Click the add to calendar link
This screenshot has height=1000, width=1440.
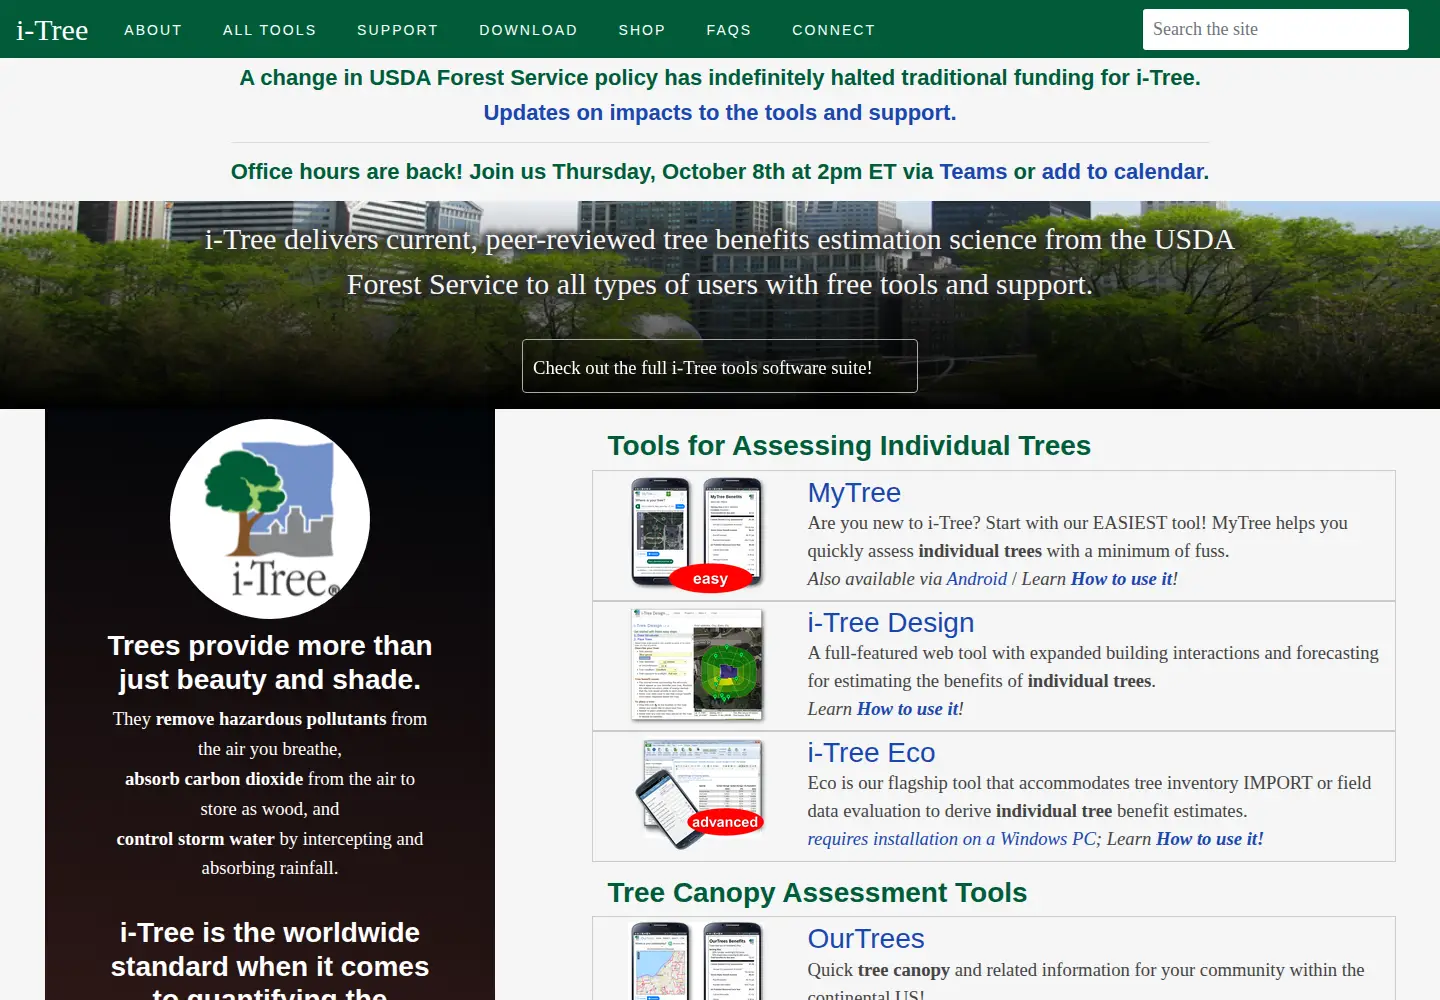[1123, 172]
